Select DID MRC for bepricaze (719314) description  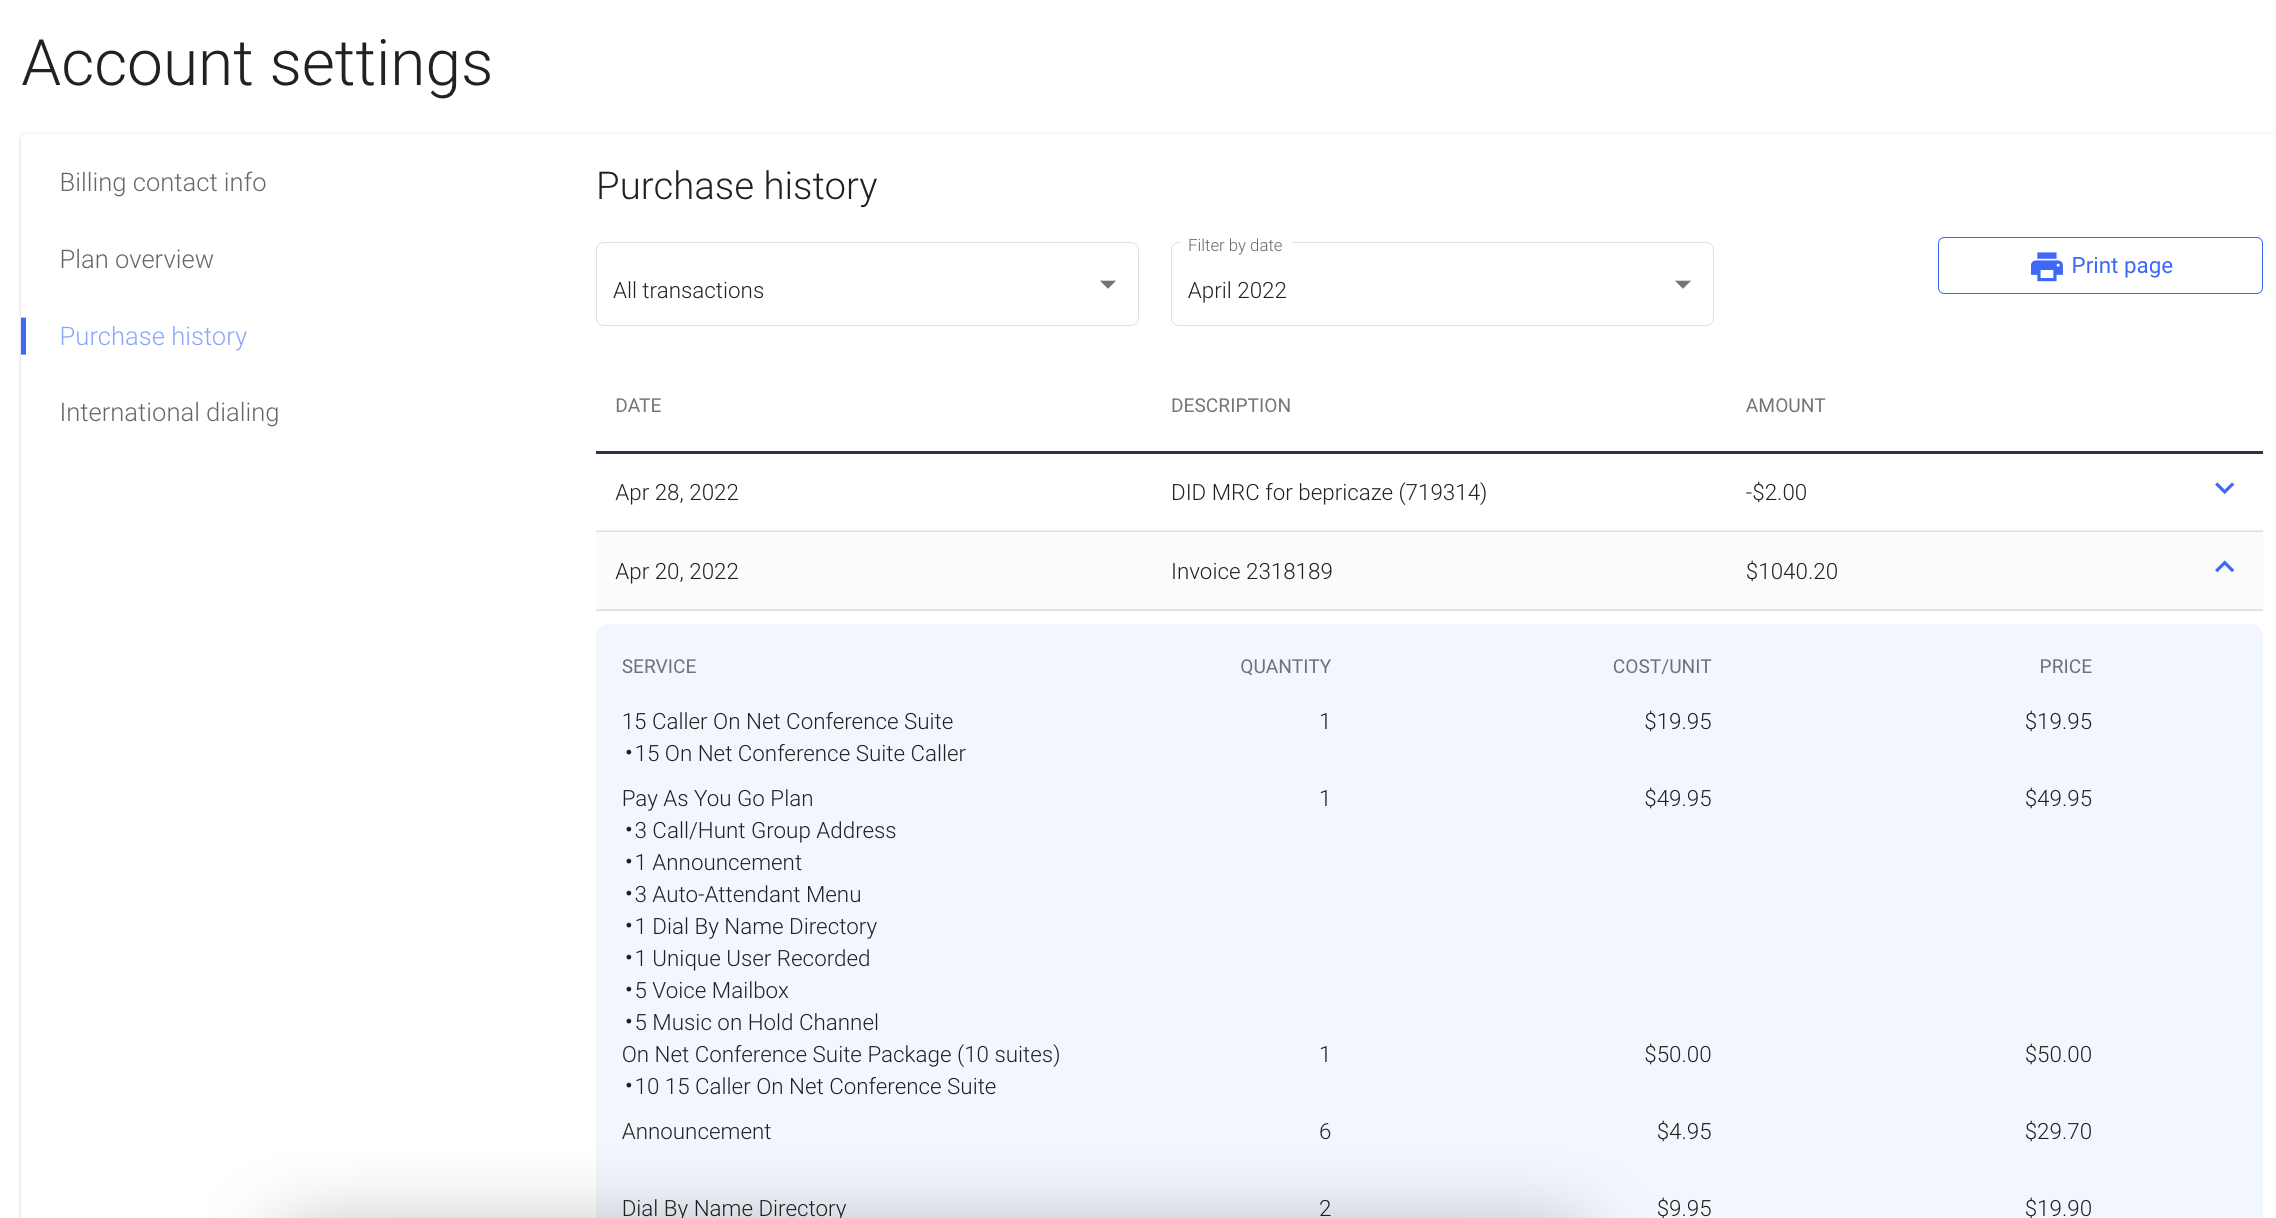pyautogui.click(x=1329, y=492)
